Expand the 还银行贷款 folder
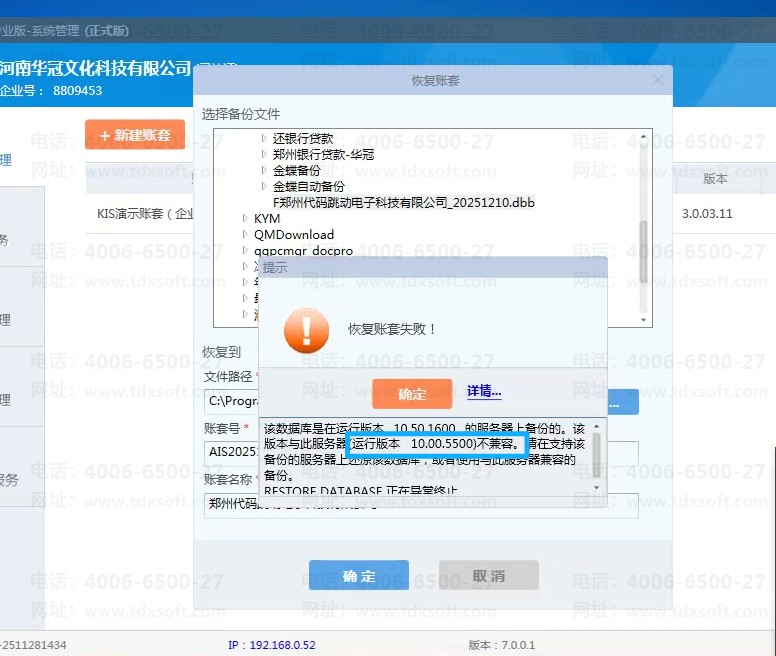Screen dimensions: 776x656 pos(264,139)
